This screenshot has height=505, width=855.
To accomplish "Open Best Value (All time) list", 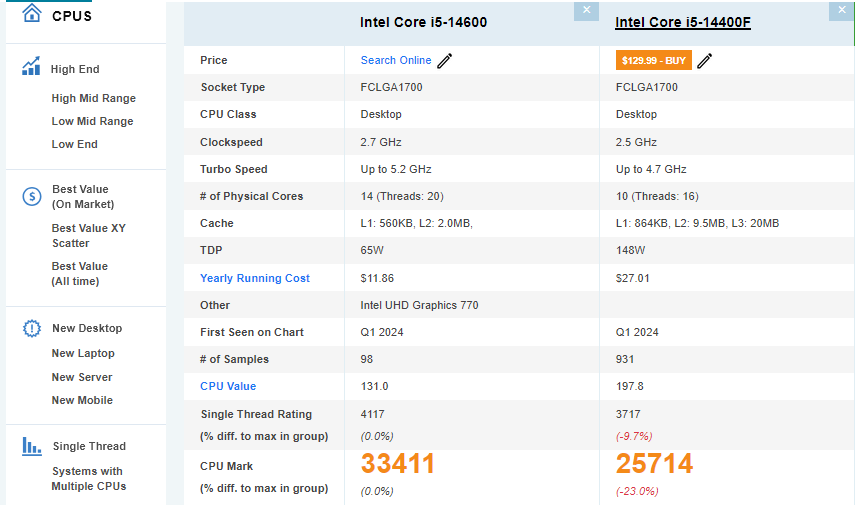I will 80,274.
